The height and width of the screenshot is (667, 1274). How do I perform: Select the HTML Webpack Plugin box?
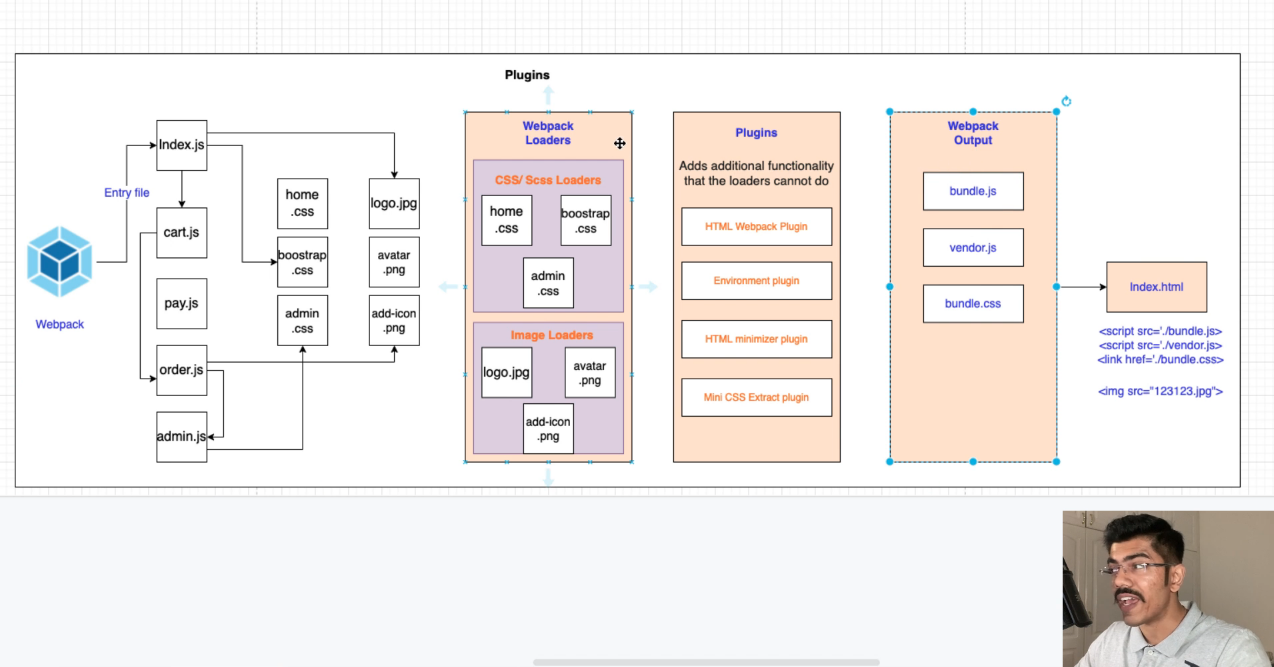coord(756,226)
